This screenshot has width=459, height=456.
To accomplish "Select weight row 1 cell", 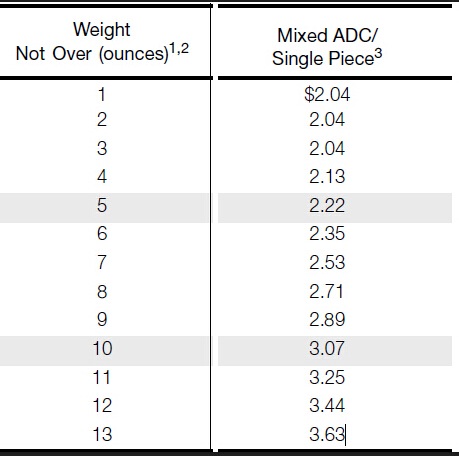I will tap(102, 94).
